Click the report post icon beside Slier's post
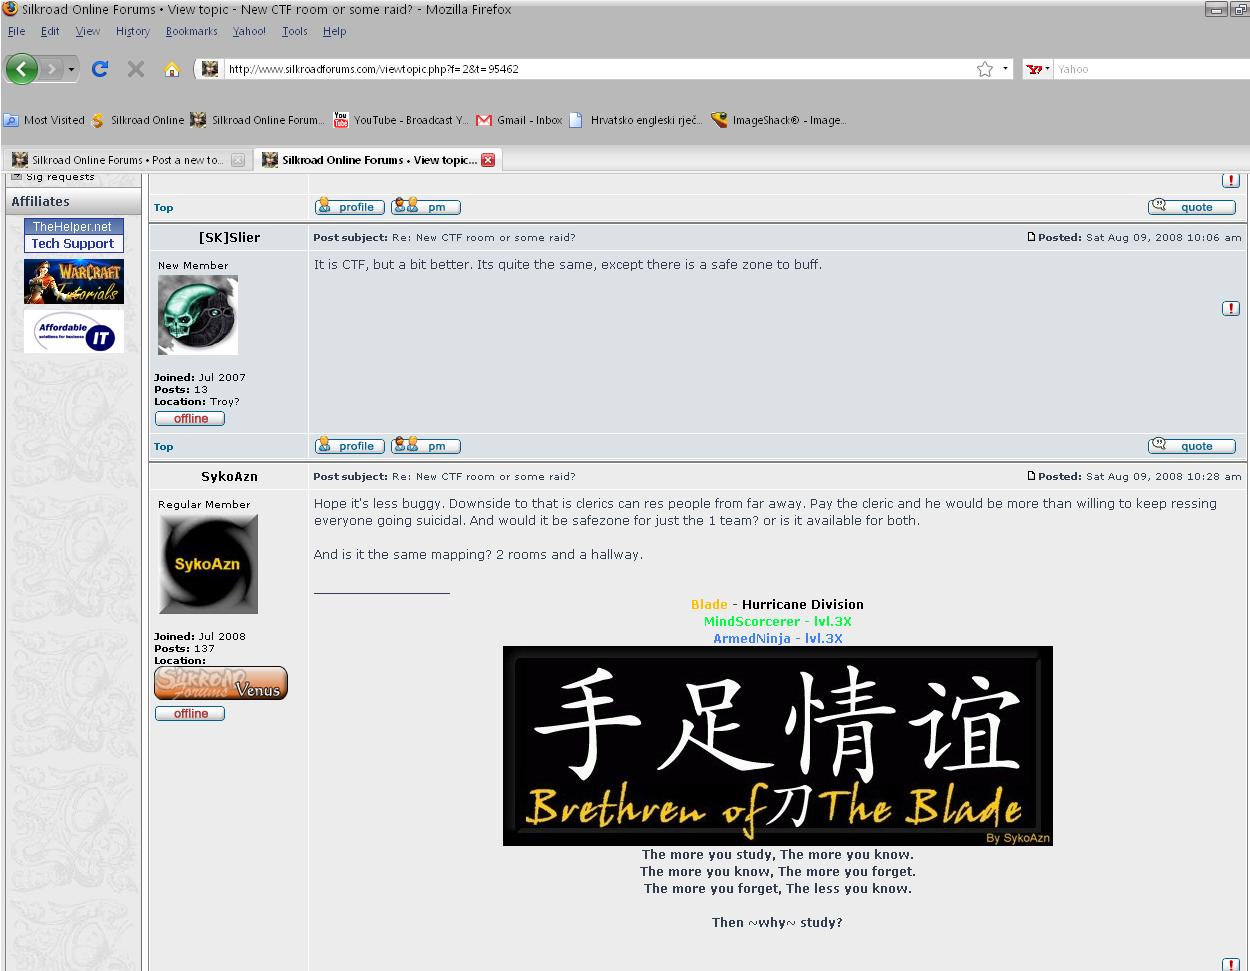The image size is (1250, 971). pyautogui.click(x=1231, y=308)
